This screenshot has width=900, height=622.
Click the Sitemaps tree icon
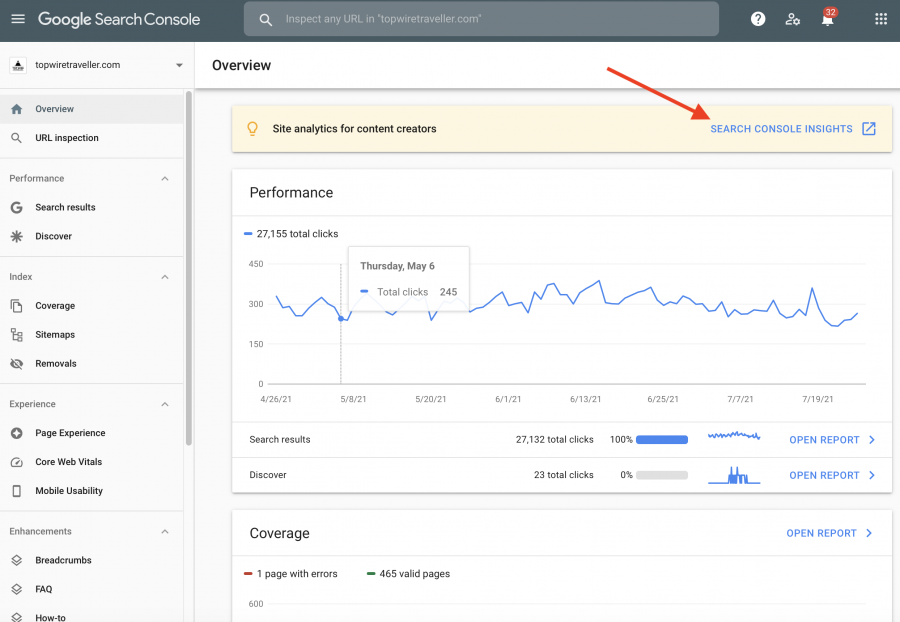coord(17,335)
